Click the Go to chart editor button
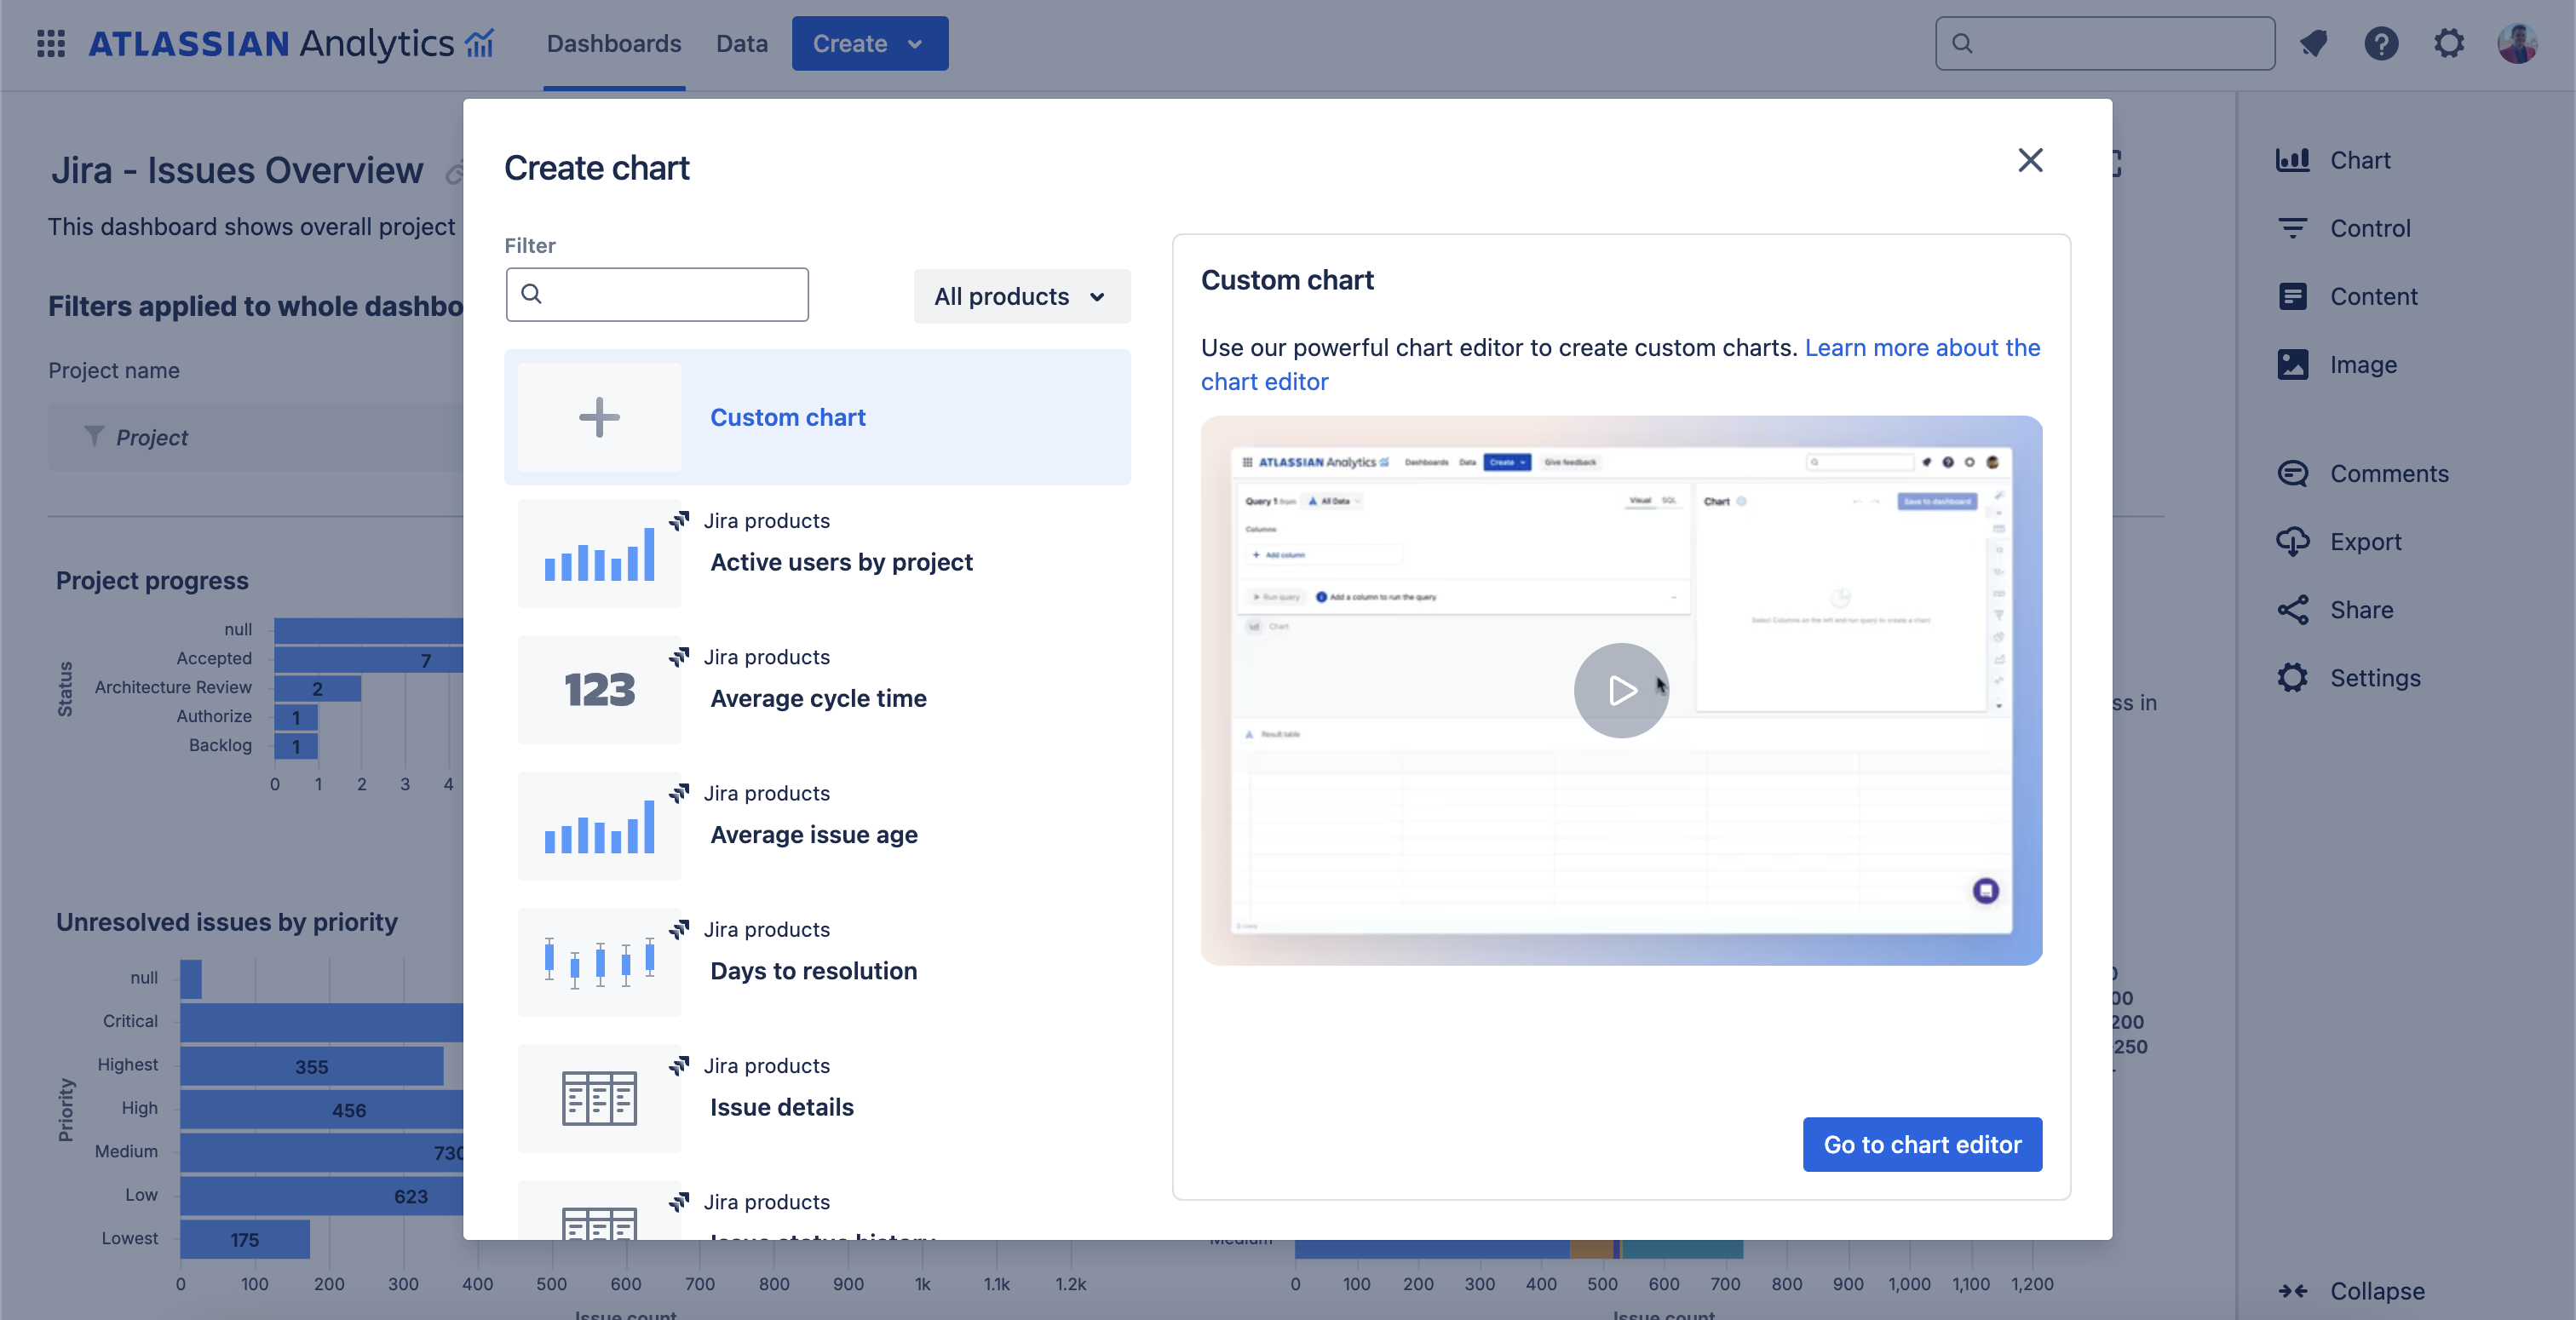The image size is (2576, 1320). (1922, 1144)
